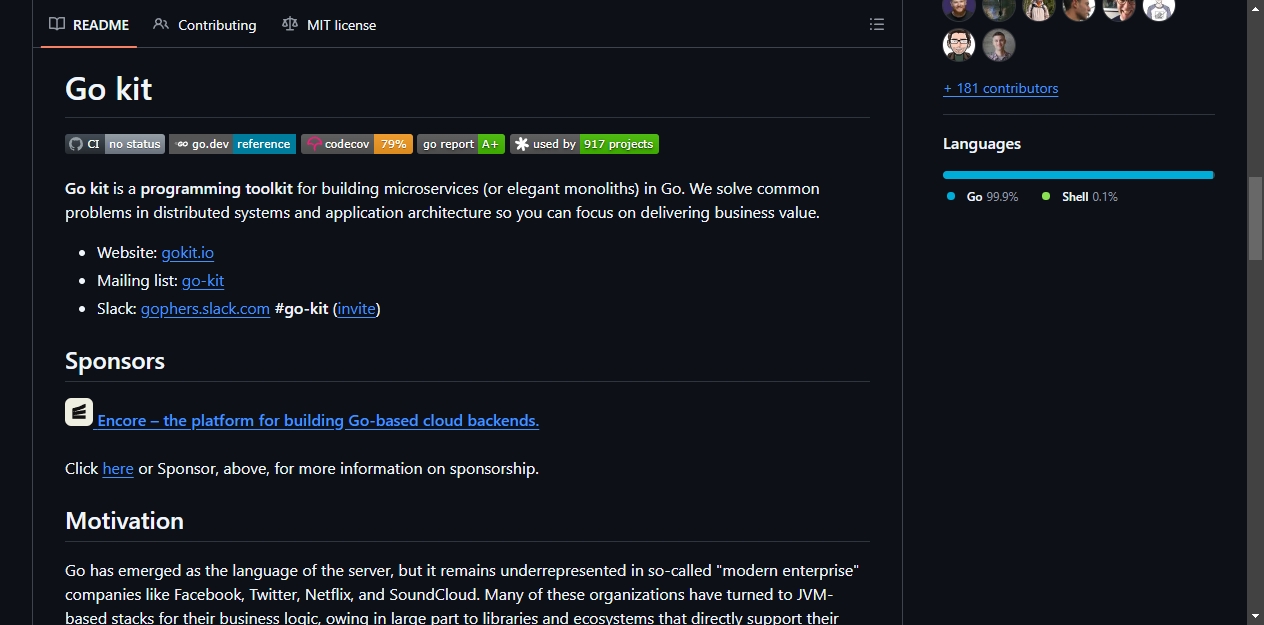
Task: Click the Encore sponsor logo icon
Action: [x=79, y=412]
